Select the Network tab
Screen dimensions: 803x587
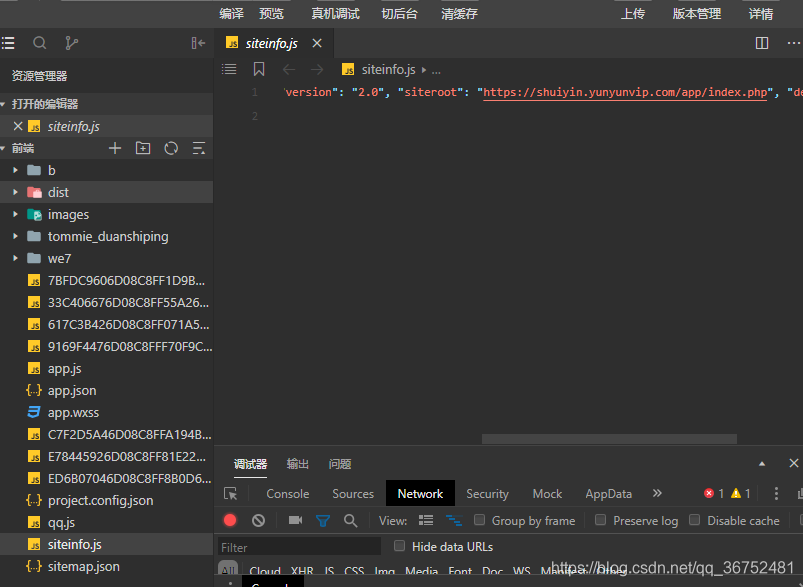pos(420,494)
